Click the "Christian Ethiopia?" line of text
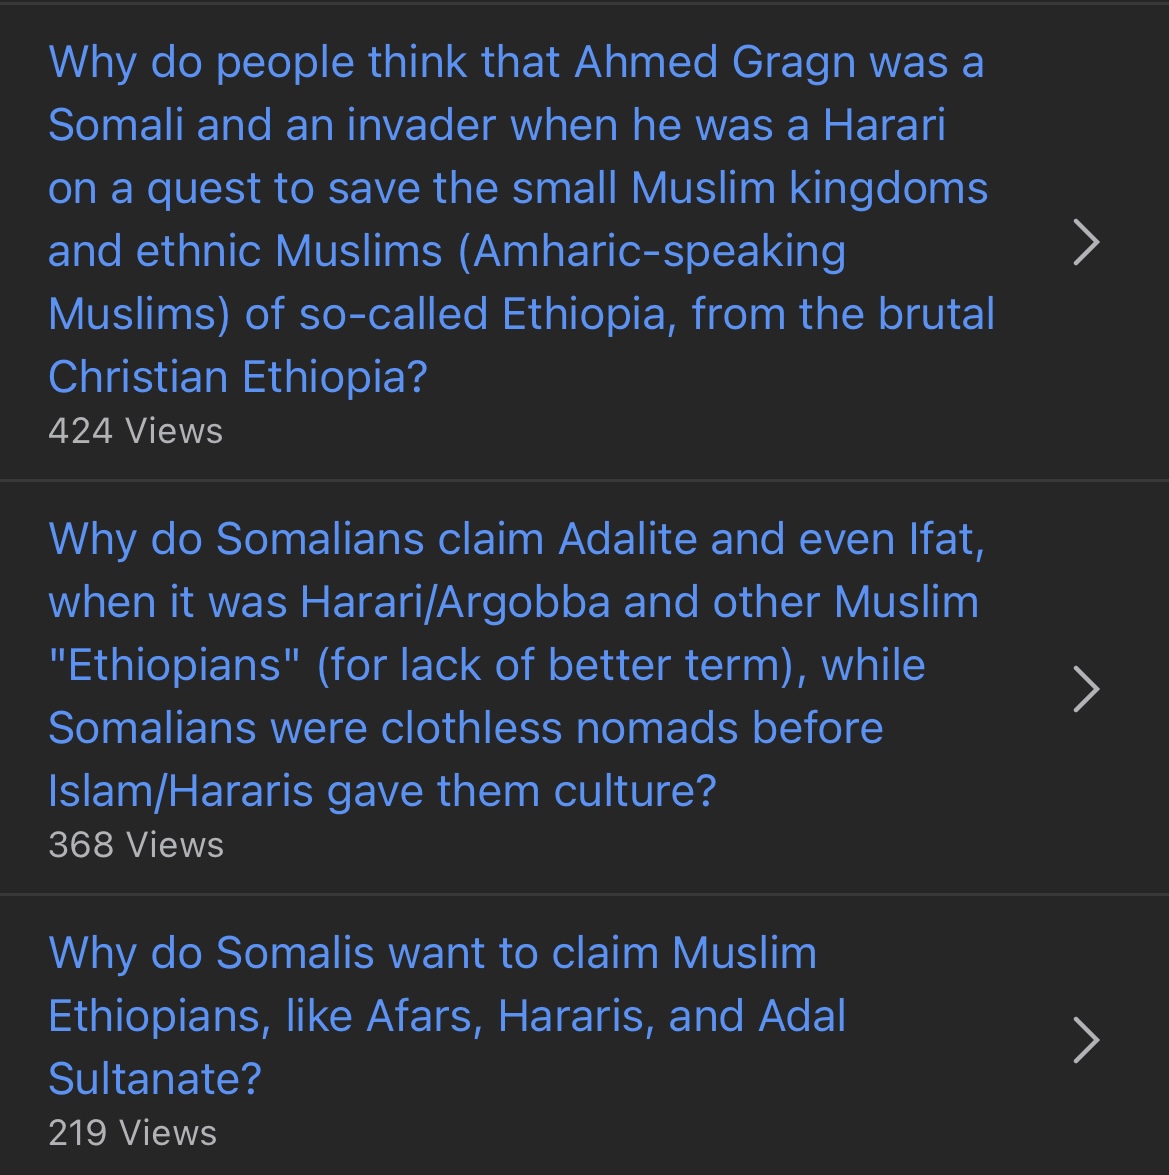 click(x=238, y=377)
